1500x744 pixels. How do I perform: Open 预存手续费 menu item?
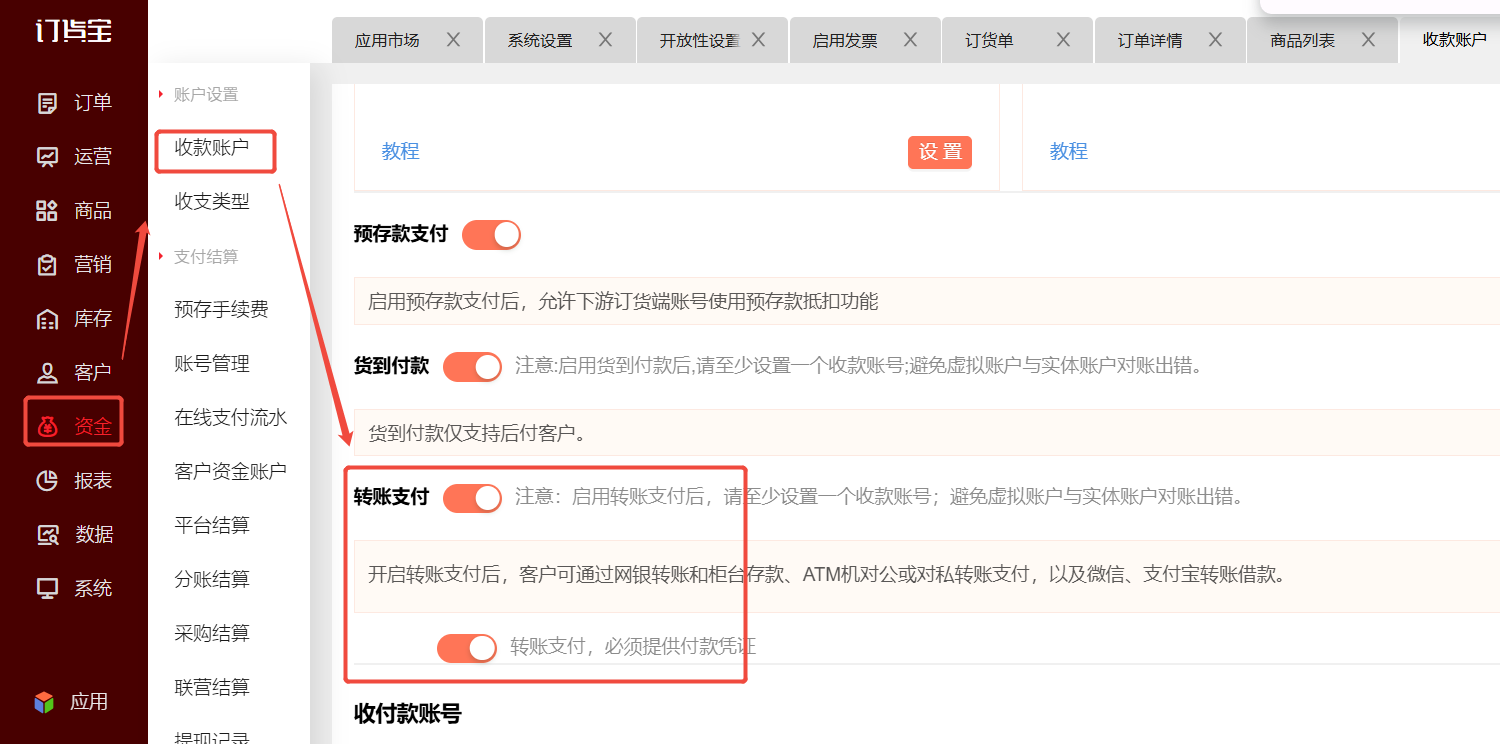tap(221, 310)
